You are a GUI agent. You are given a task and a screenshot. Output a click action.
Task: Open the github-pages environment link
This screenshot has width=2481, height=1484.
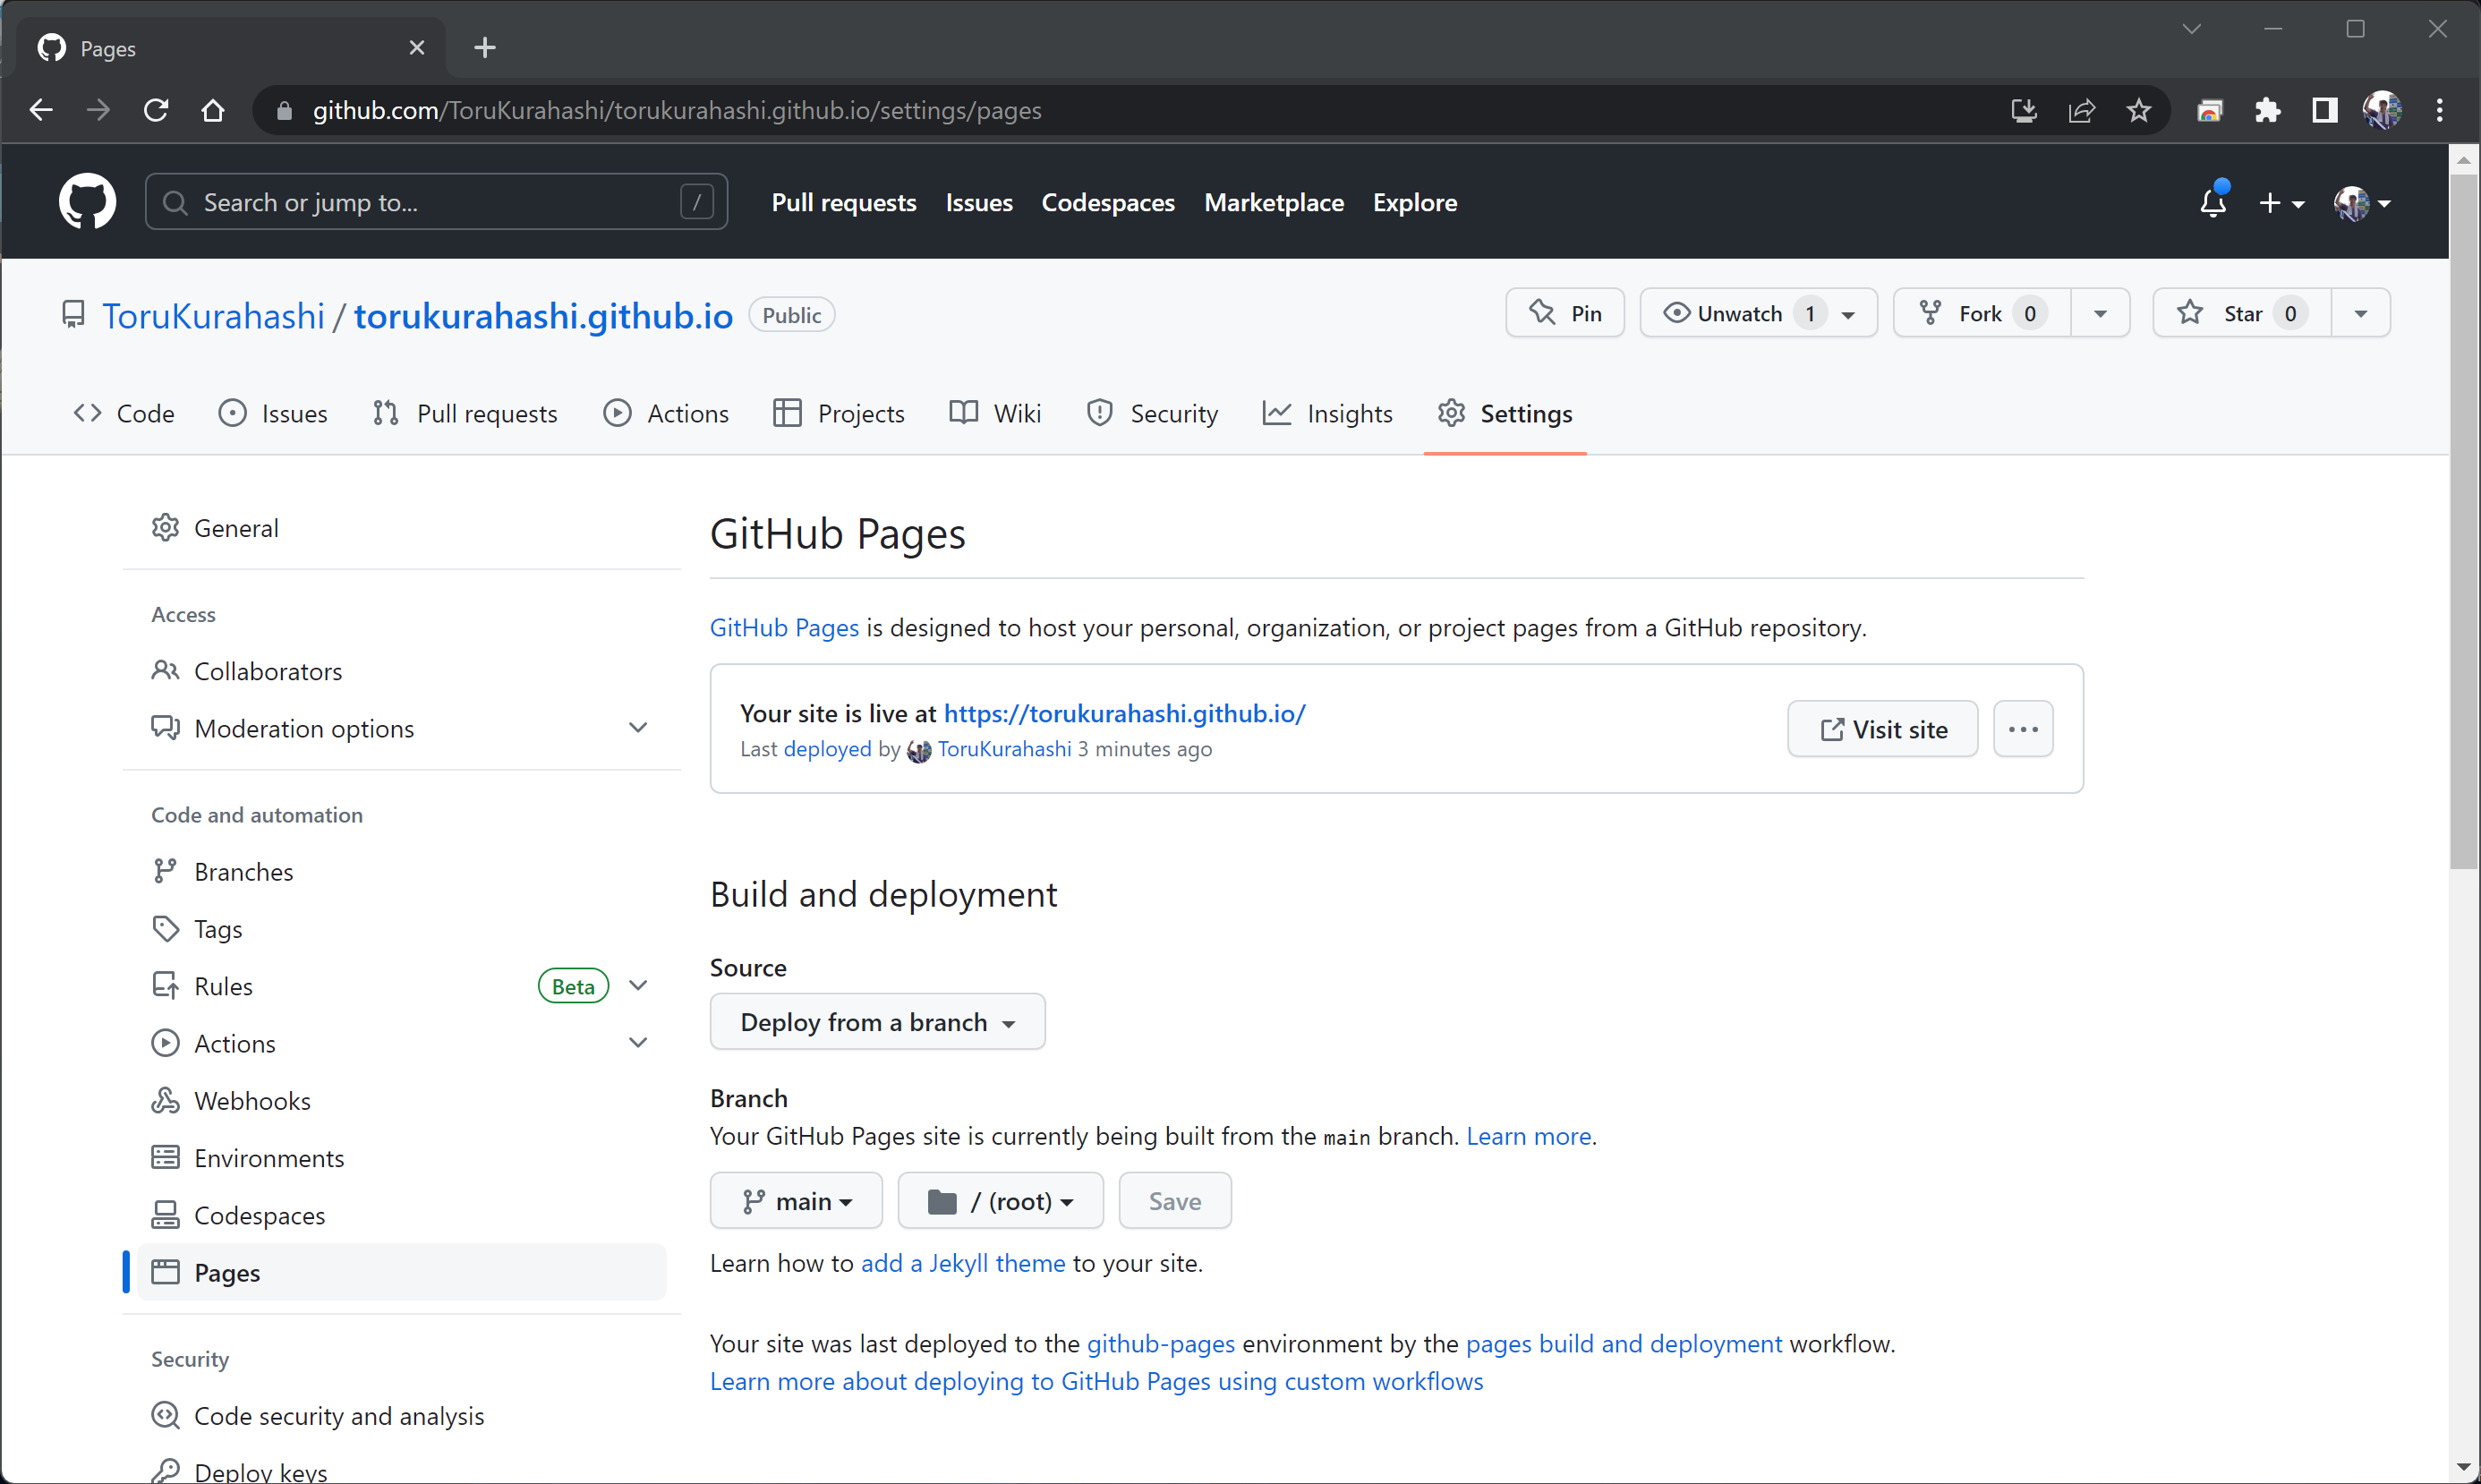(x=1160, y=1343)
